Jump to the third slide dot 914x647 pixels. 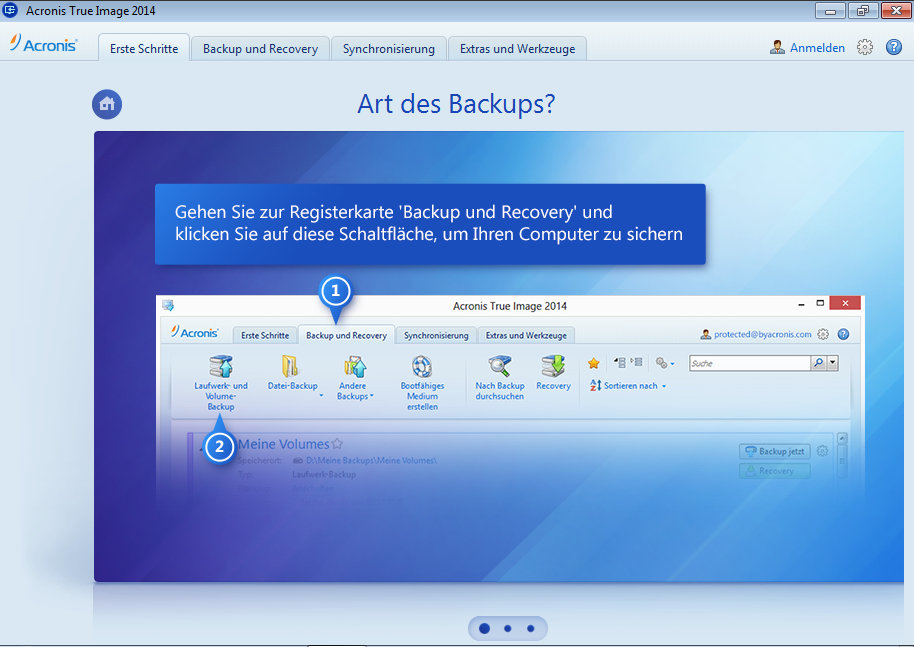[531, 628]
